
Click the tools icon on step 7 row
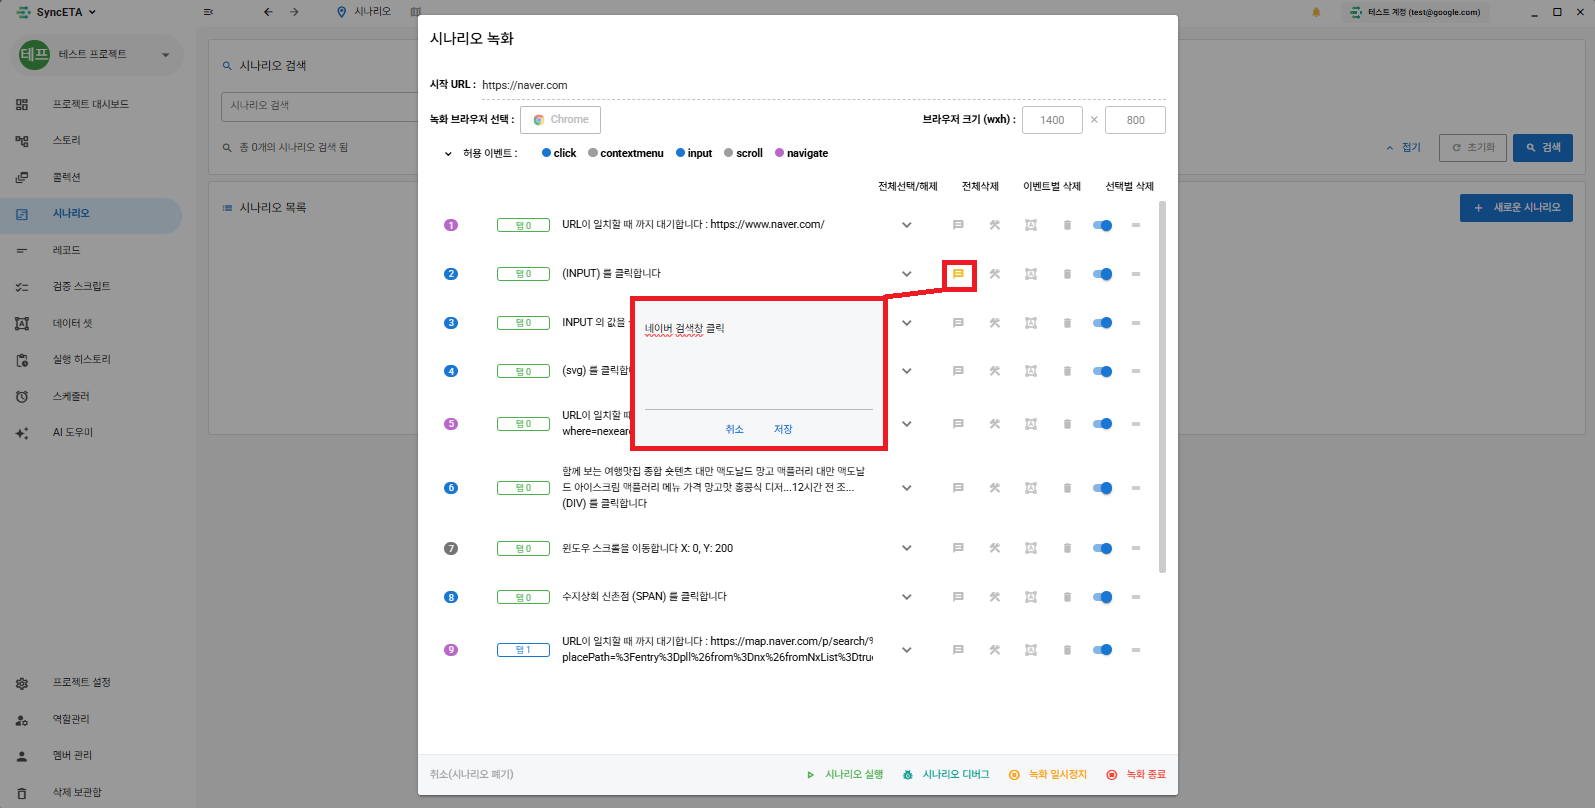(x=995, y=548)
